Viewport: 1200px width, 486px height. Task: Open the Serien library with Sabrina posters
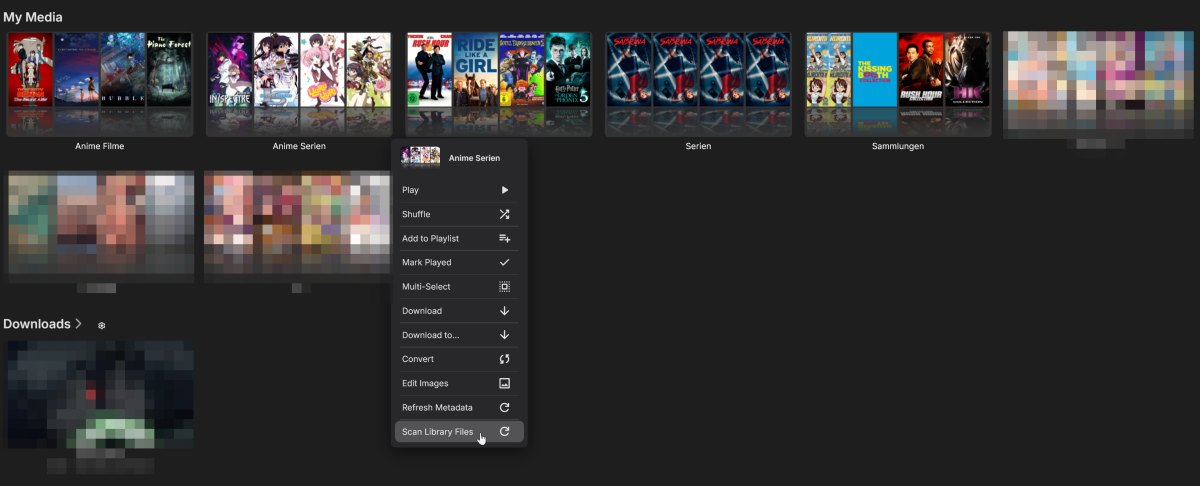698,85
